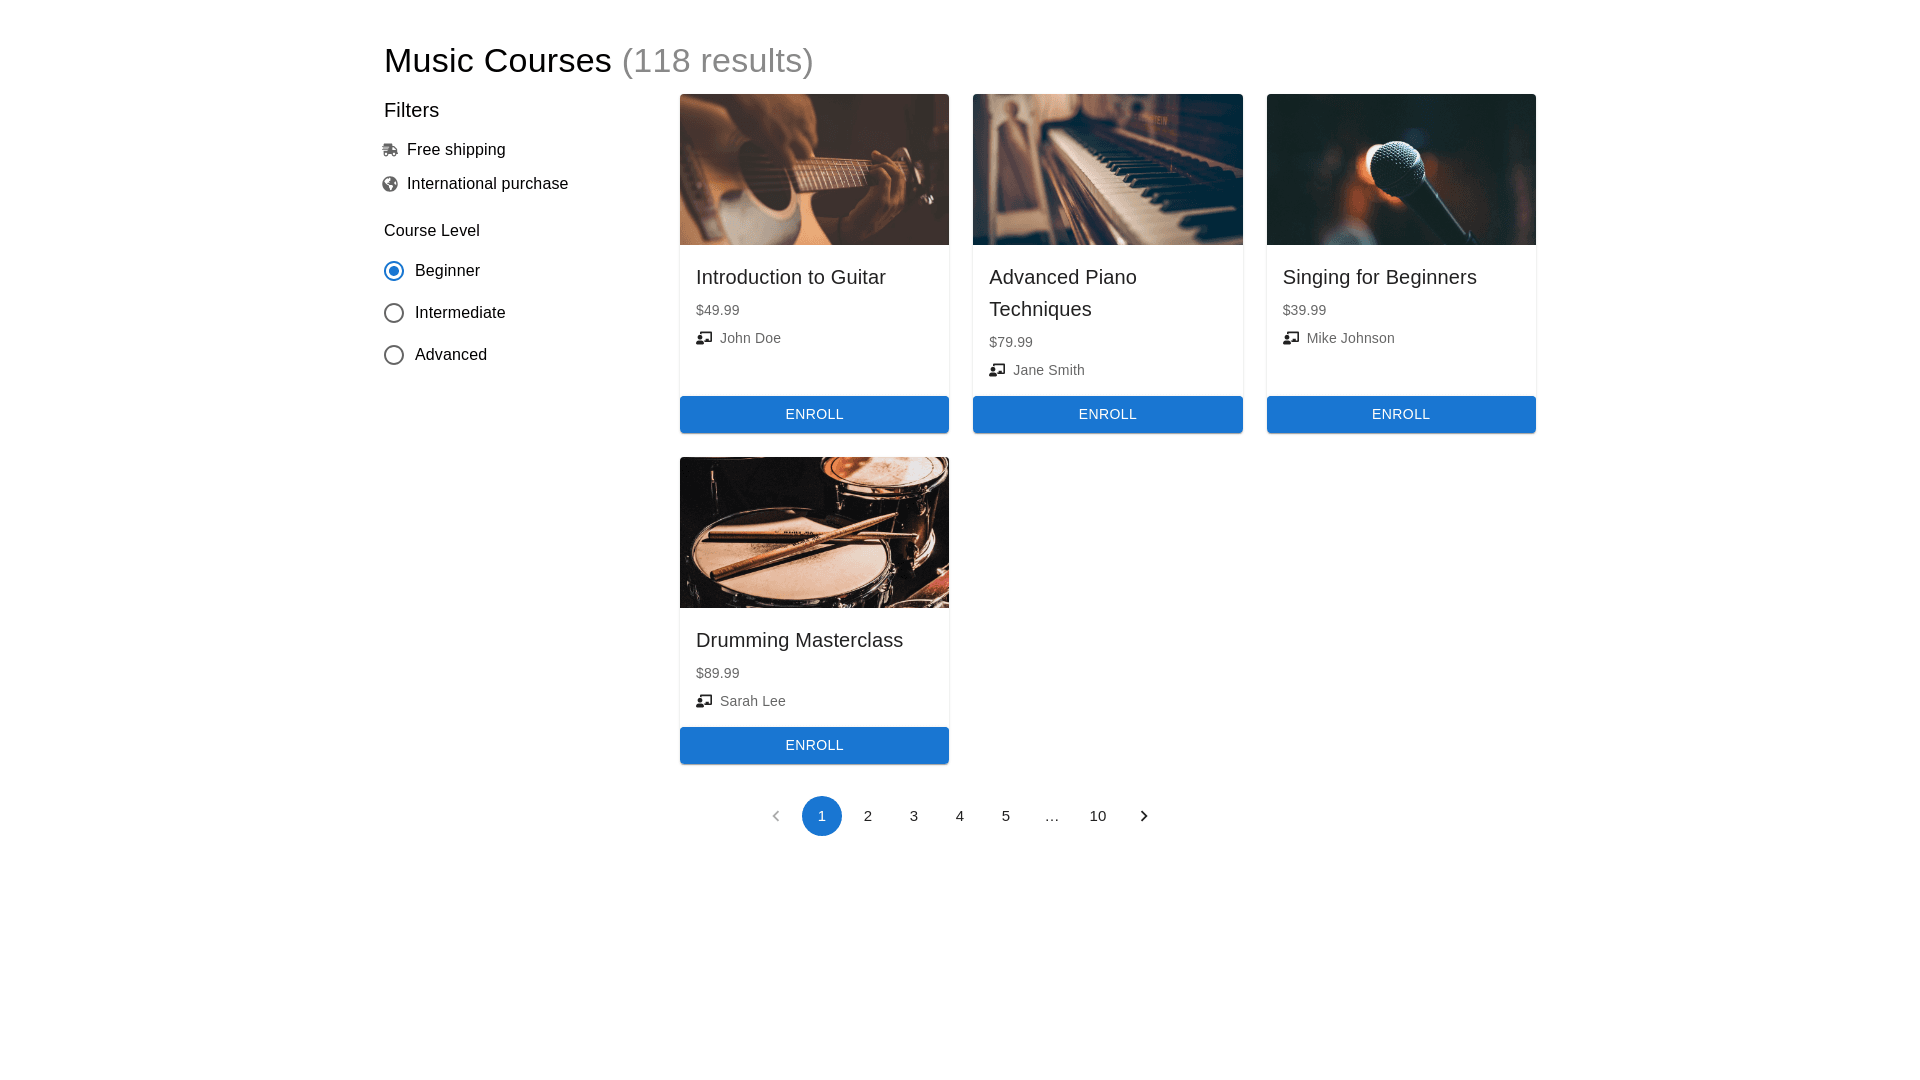Select the Beginner course level
Viewport: 1920px width, 1080px height.
[x=394, y=271]
